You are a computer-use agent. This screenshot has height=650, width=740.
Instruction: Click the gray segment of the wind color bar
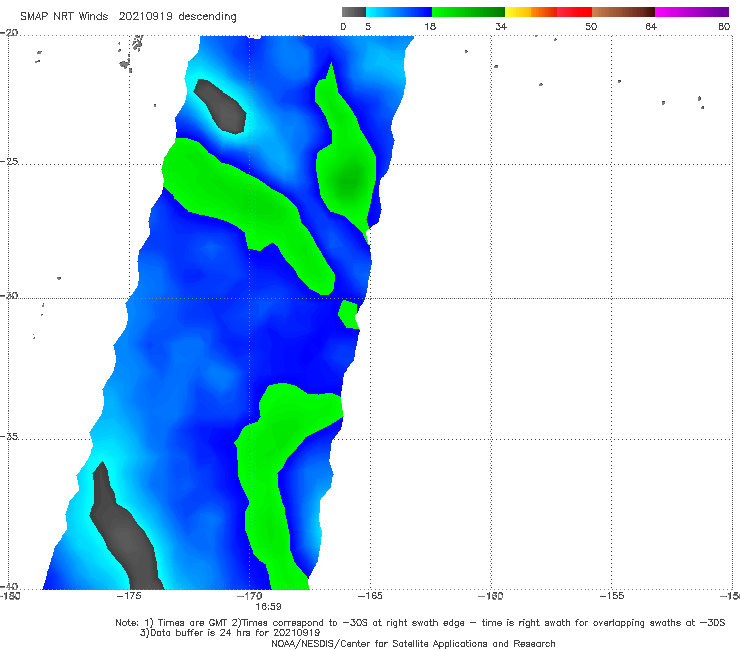[x=354, y=12]
